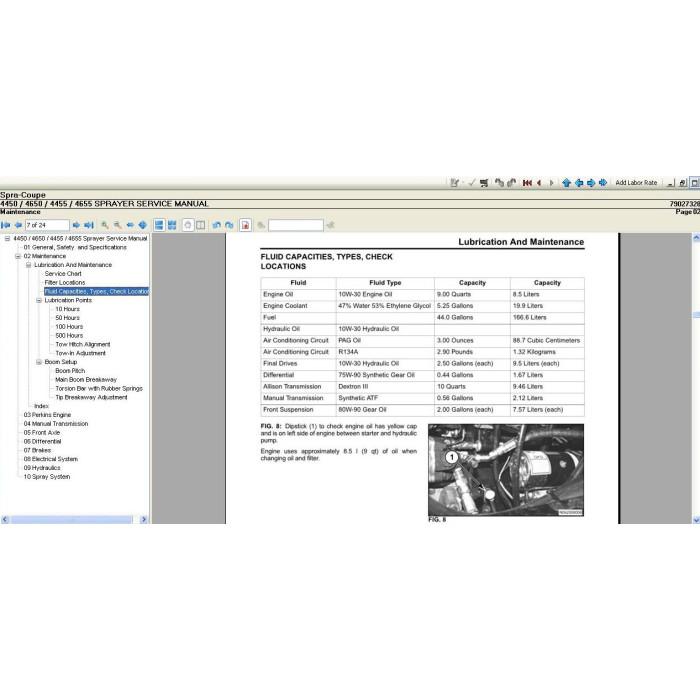This screenshot has width=700, height=700.
Task: Go to previous page arrow
Action: (x=18, y=225)
